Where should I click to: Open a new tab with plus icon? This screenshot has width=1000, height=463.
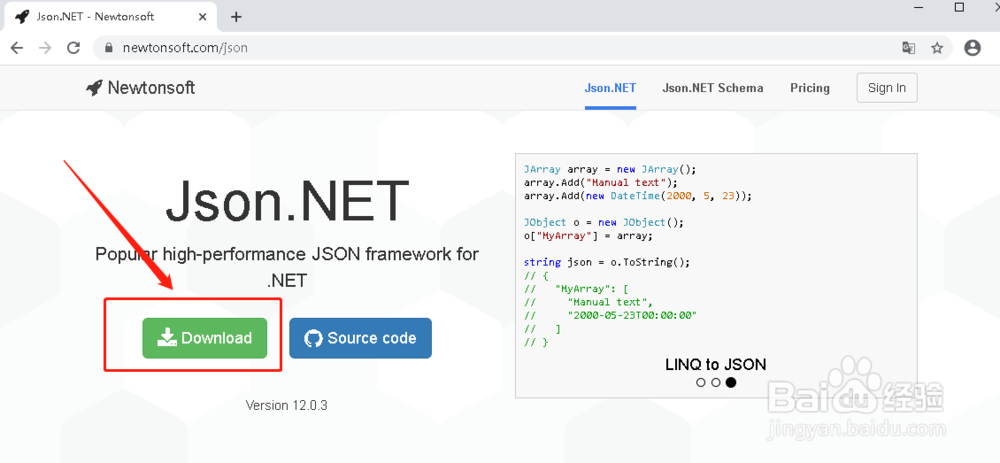pos(236,17)
